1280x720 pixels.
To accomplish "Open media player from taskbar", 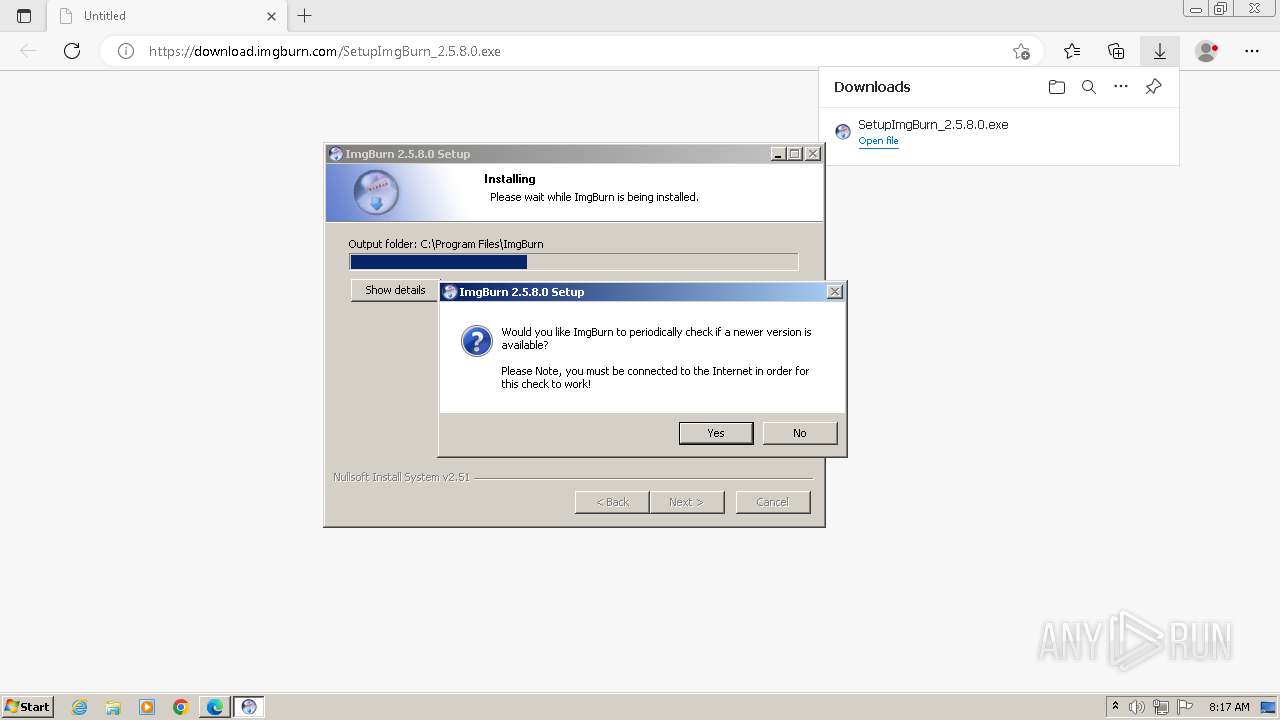I will (x=147, y=707).
